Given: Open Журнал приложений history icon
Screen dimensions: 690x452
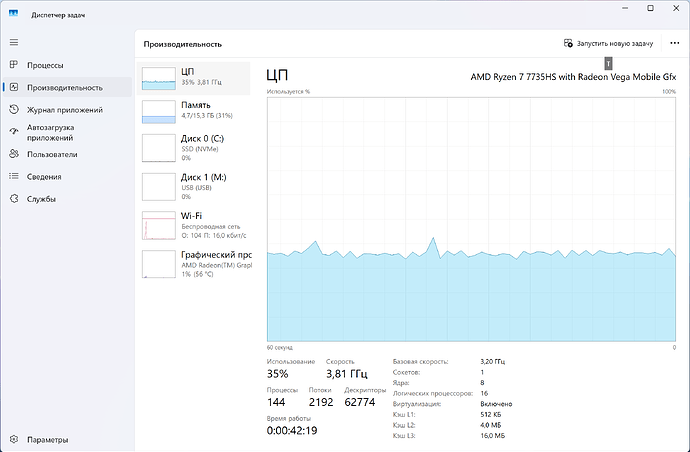Looking at the screenshot, I should (14, 110).
